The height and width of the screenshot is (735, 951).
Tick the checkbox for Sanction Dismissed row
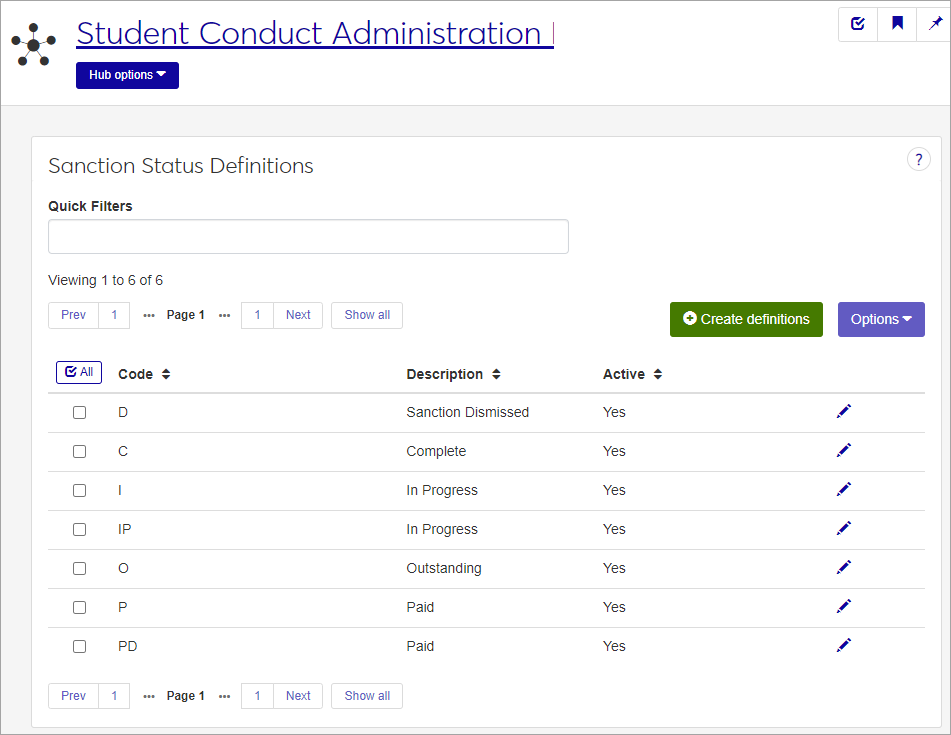coord(80,412)
